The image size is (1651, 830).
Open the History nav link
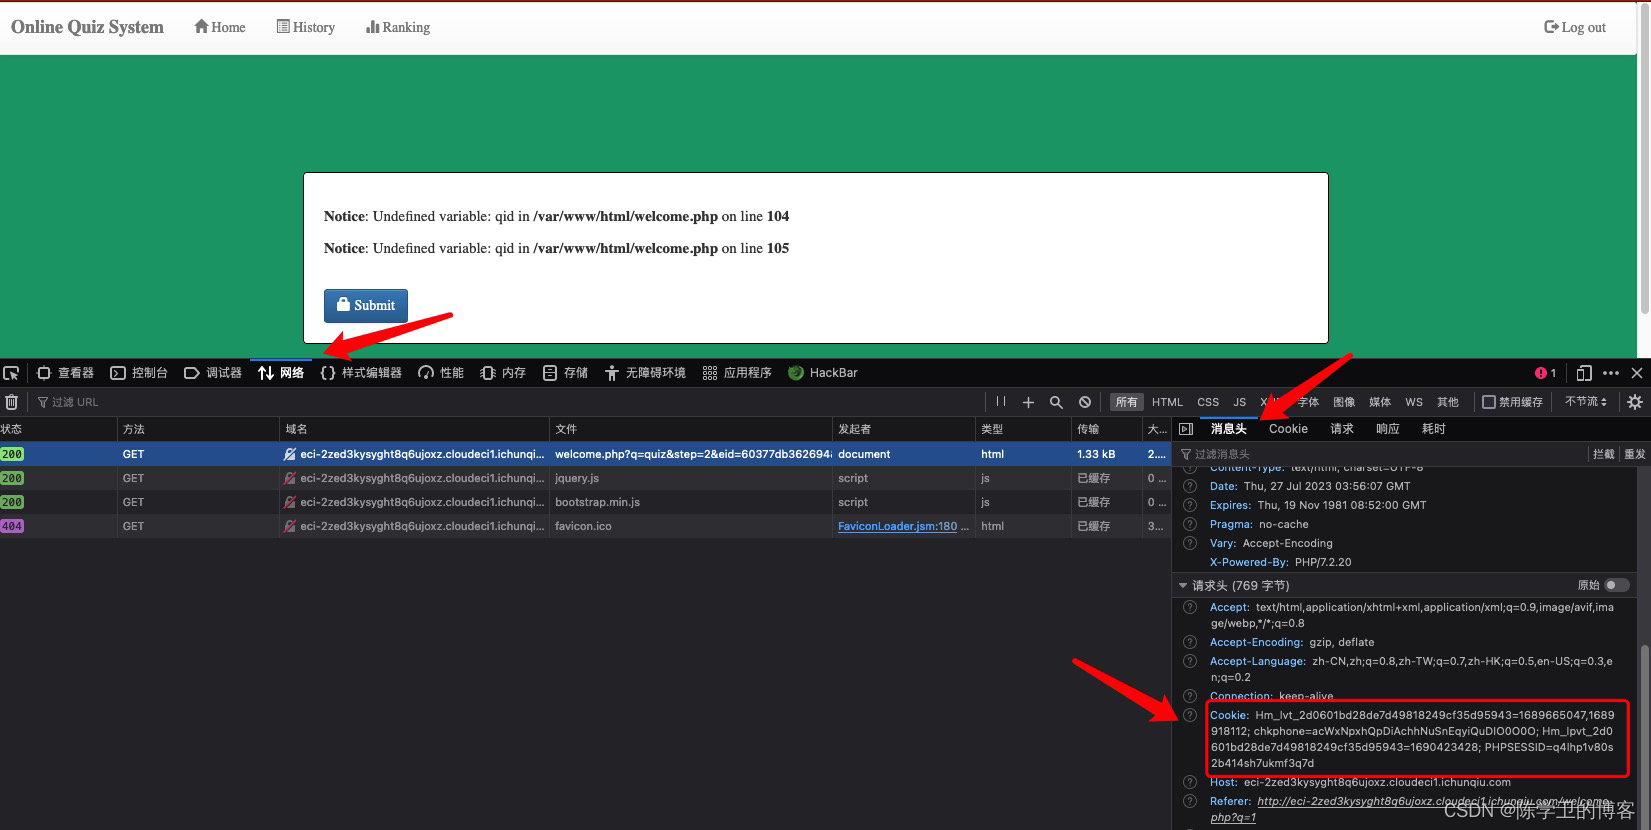click(x=306, y=27)
